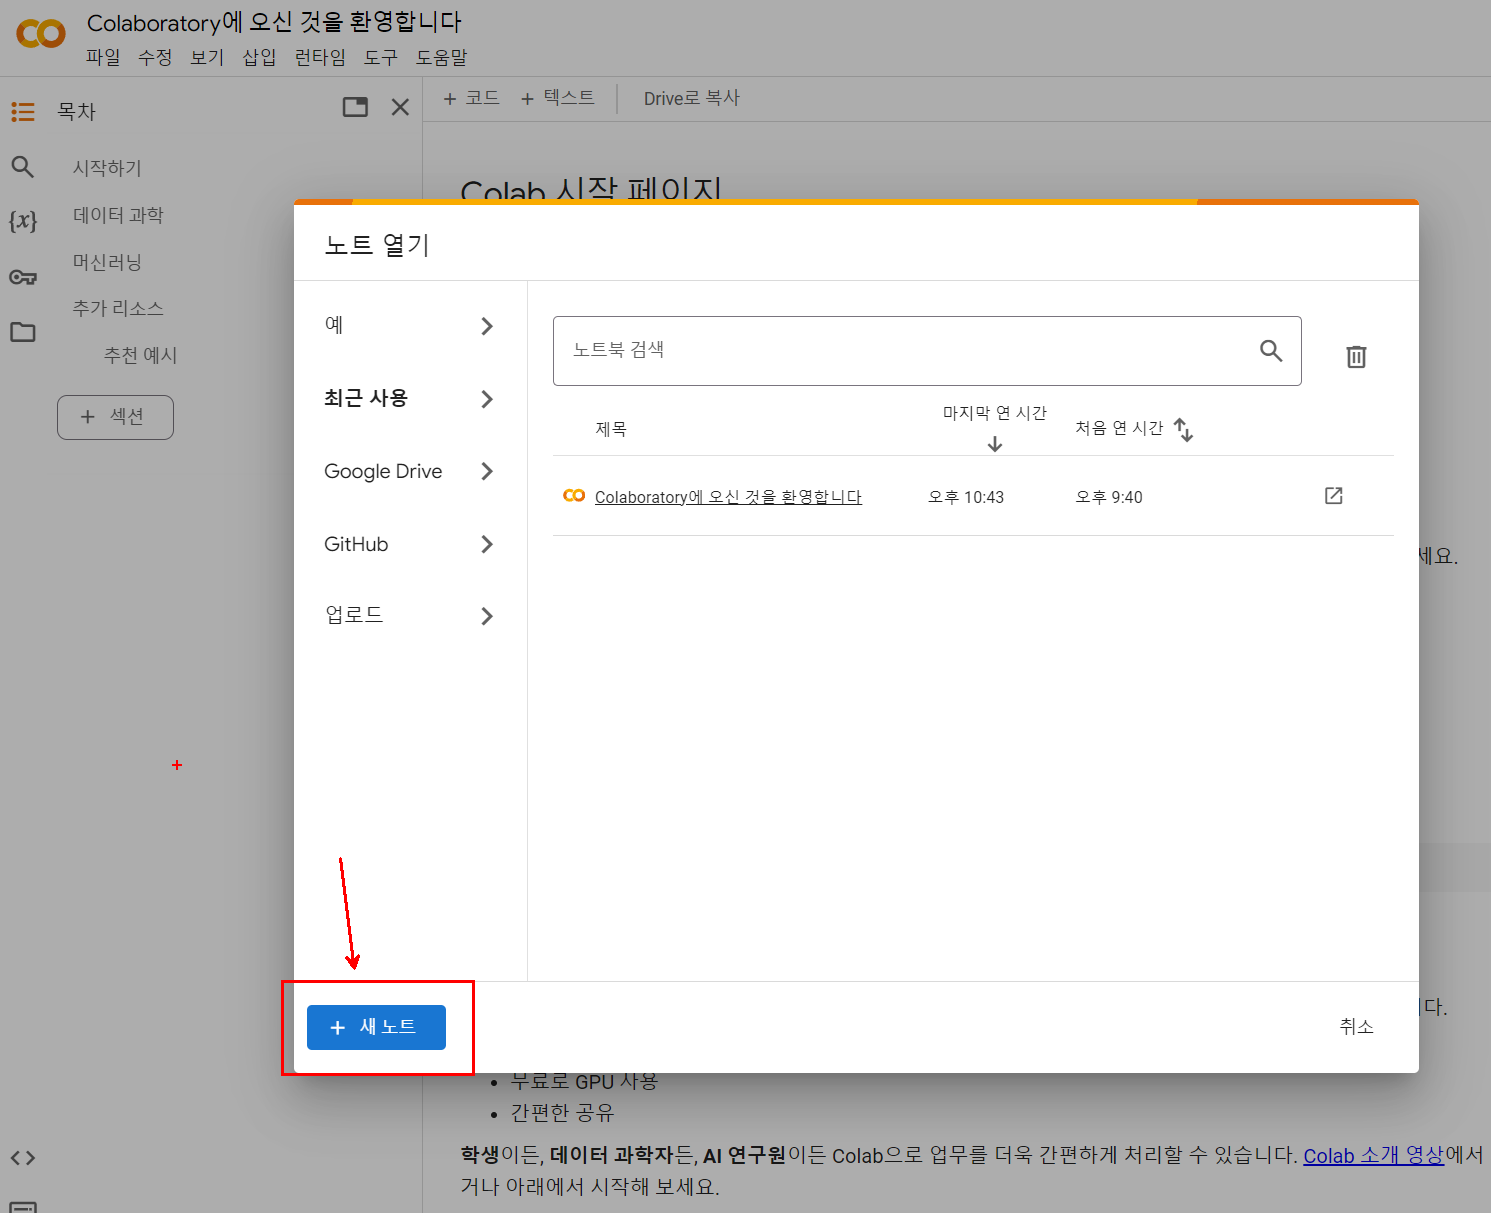
Task: Click chevron next to GitHub
Action: click(487, 544)
